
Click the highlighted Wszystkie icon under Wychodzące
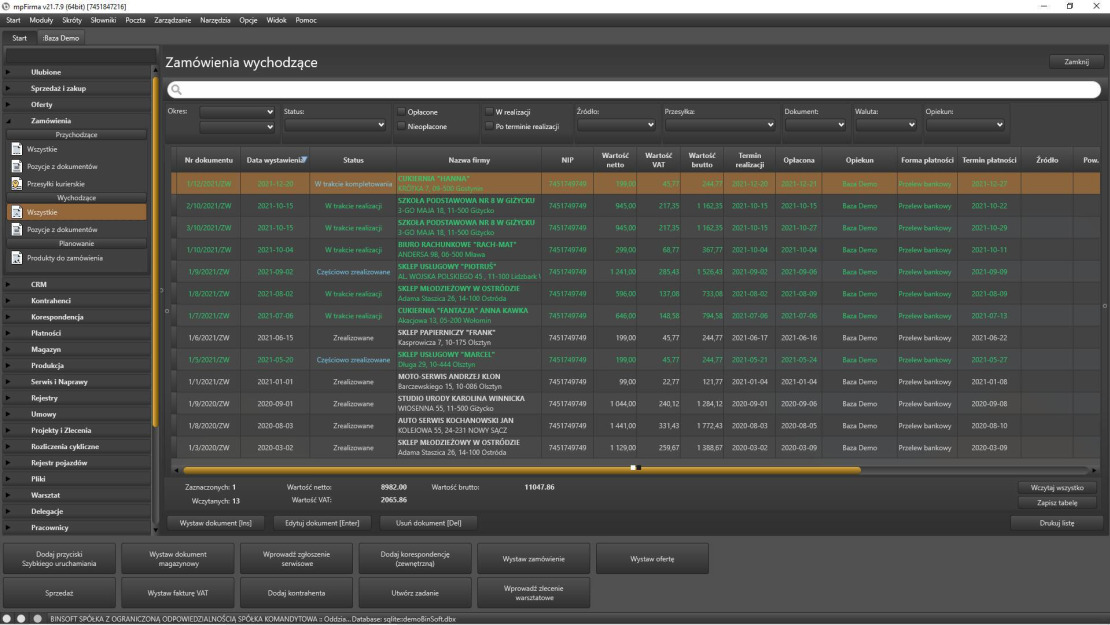click(16, 212)
